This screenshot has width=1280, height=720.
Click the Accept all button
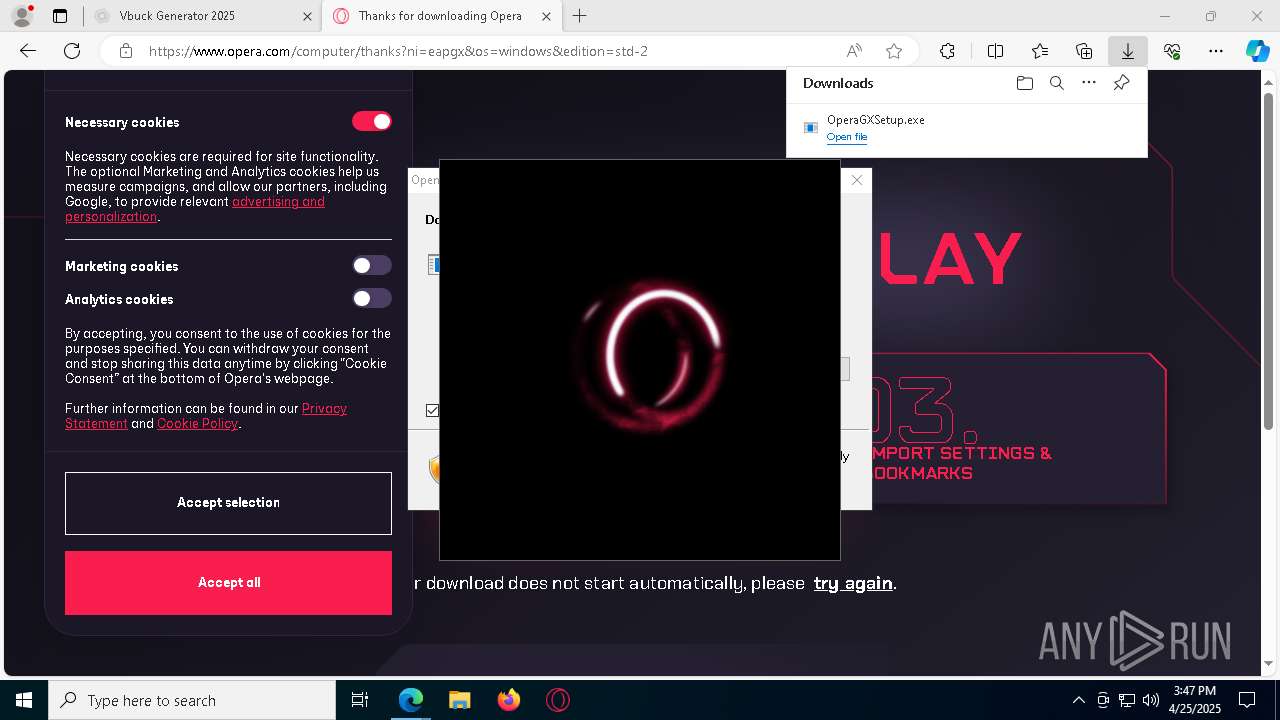coord(228,583)
